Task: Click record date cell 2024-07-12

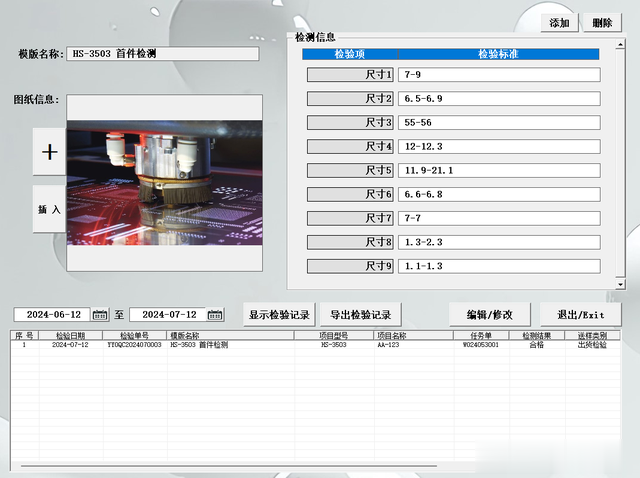Action: click(70, 345)
